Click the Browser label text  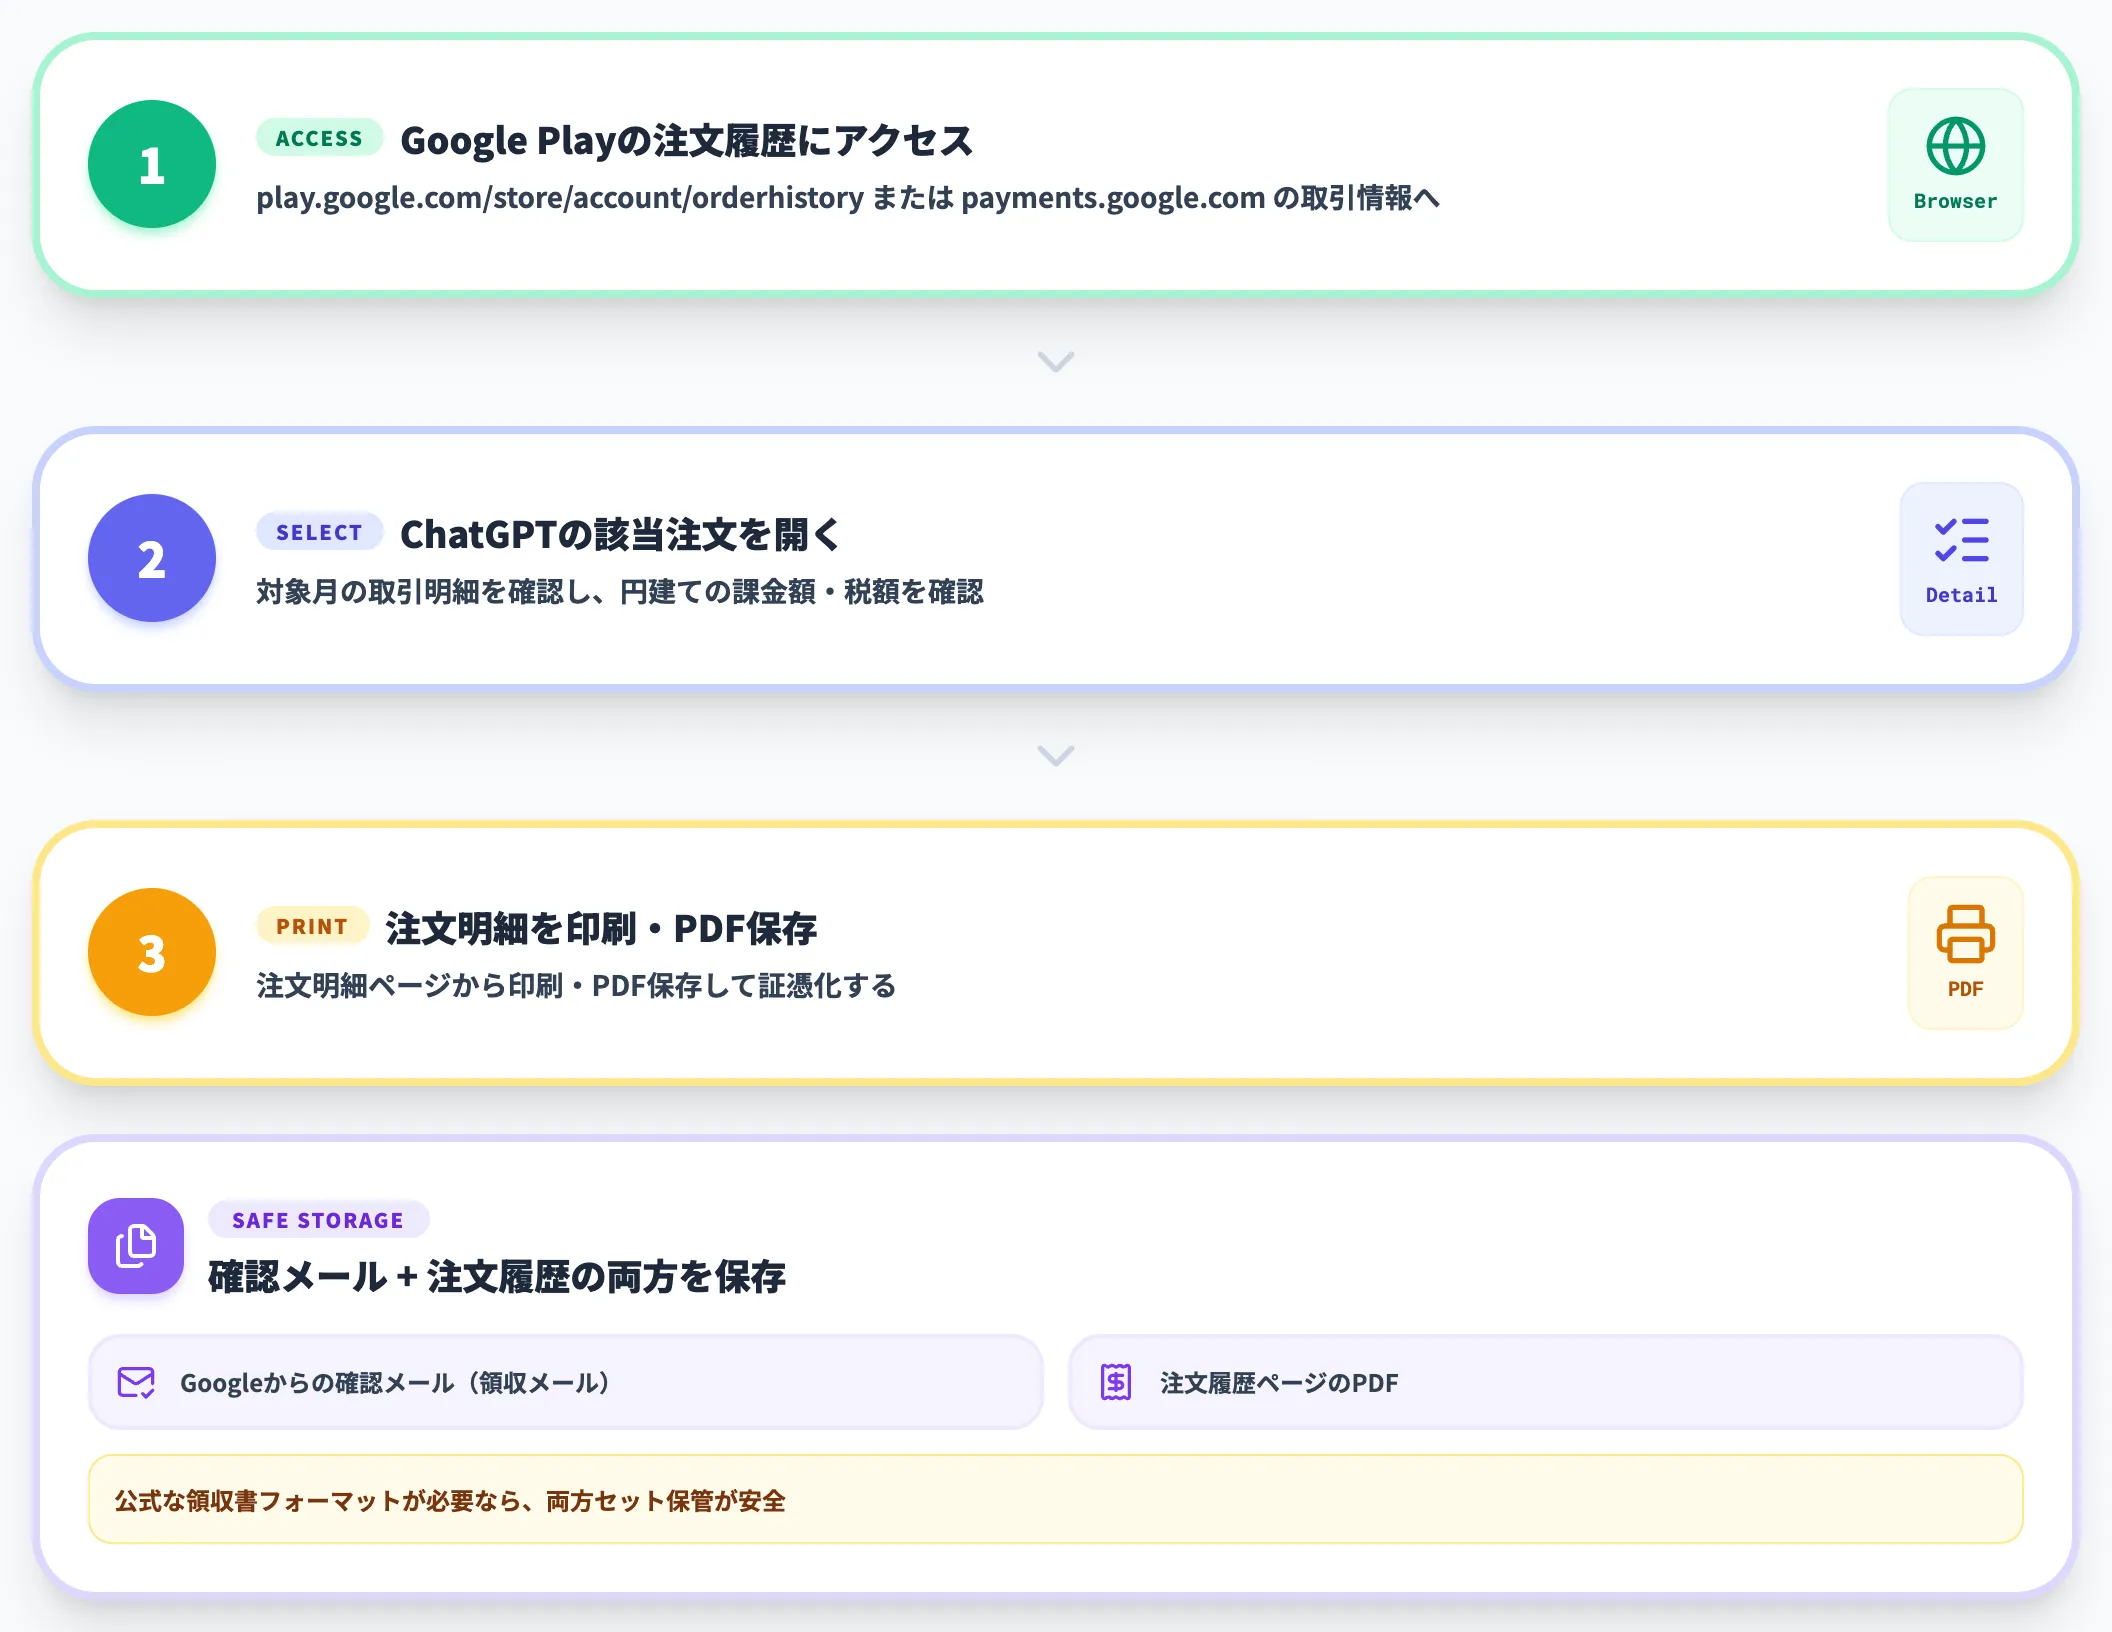pyautogui.click(x=1955, y=201)
